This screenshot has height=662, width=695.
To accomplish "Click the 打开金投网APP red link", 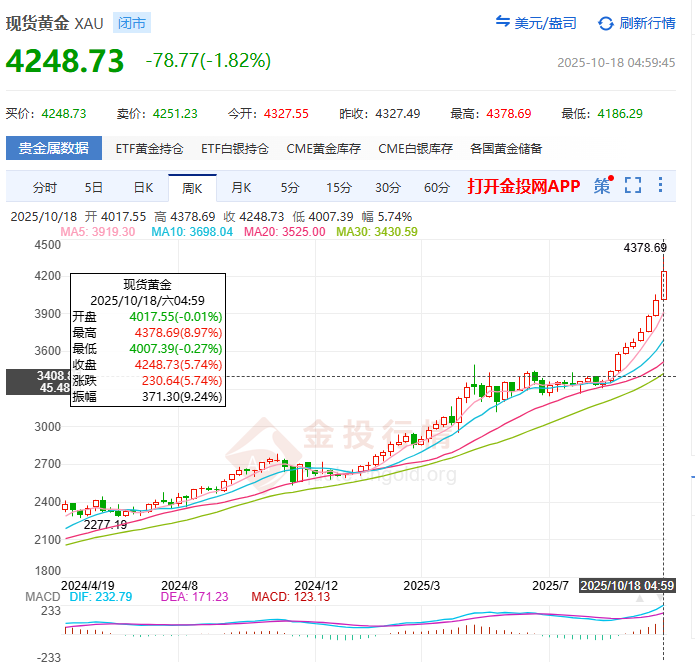I will (524, 186).
